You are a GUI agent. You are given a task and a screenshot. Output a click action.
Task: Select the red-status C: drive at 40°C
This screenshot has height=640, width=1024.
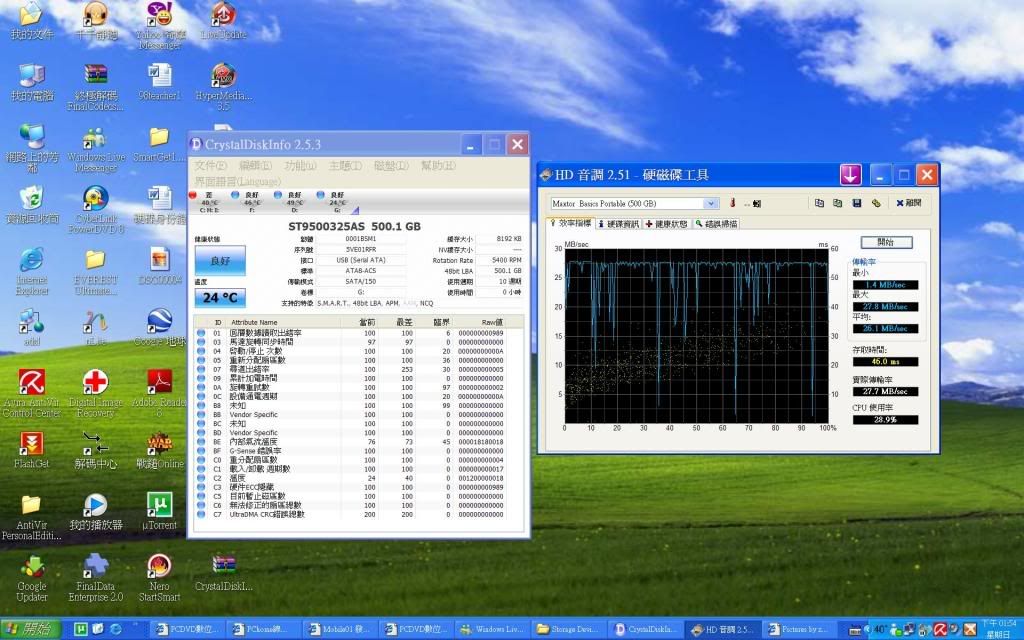click(208, 202)
